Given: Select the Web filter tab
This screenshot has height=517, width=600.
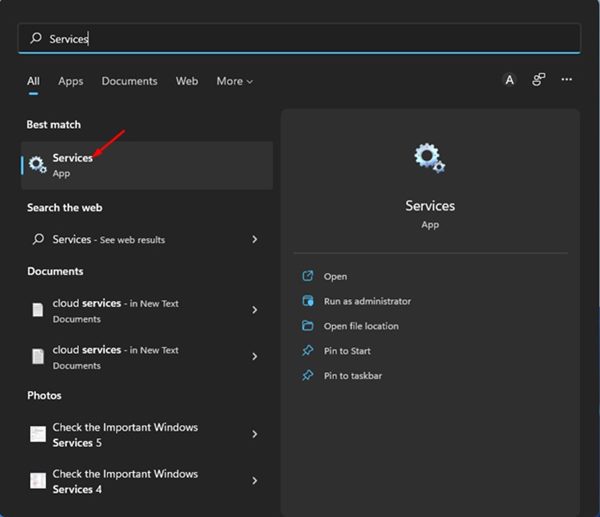Looking at the screenshot, I should coord(187,81).
